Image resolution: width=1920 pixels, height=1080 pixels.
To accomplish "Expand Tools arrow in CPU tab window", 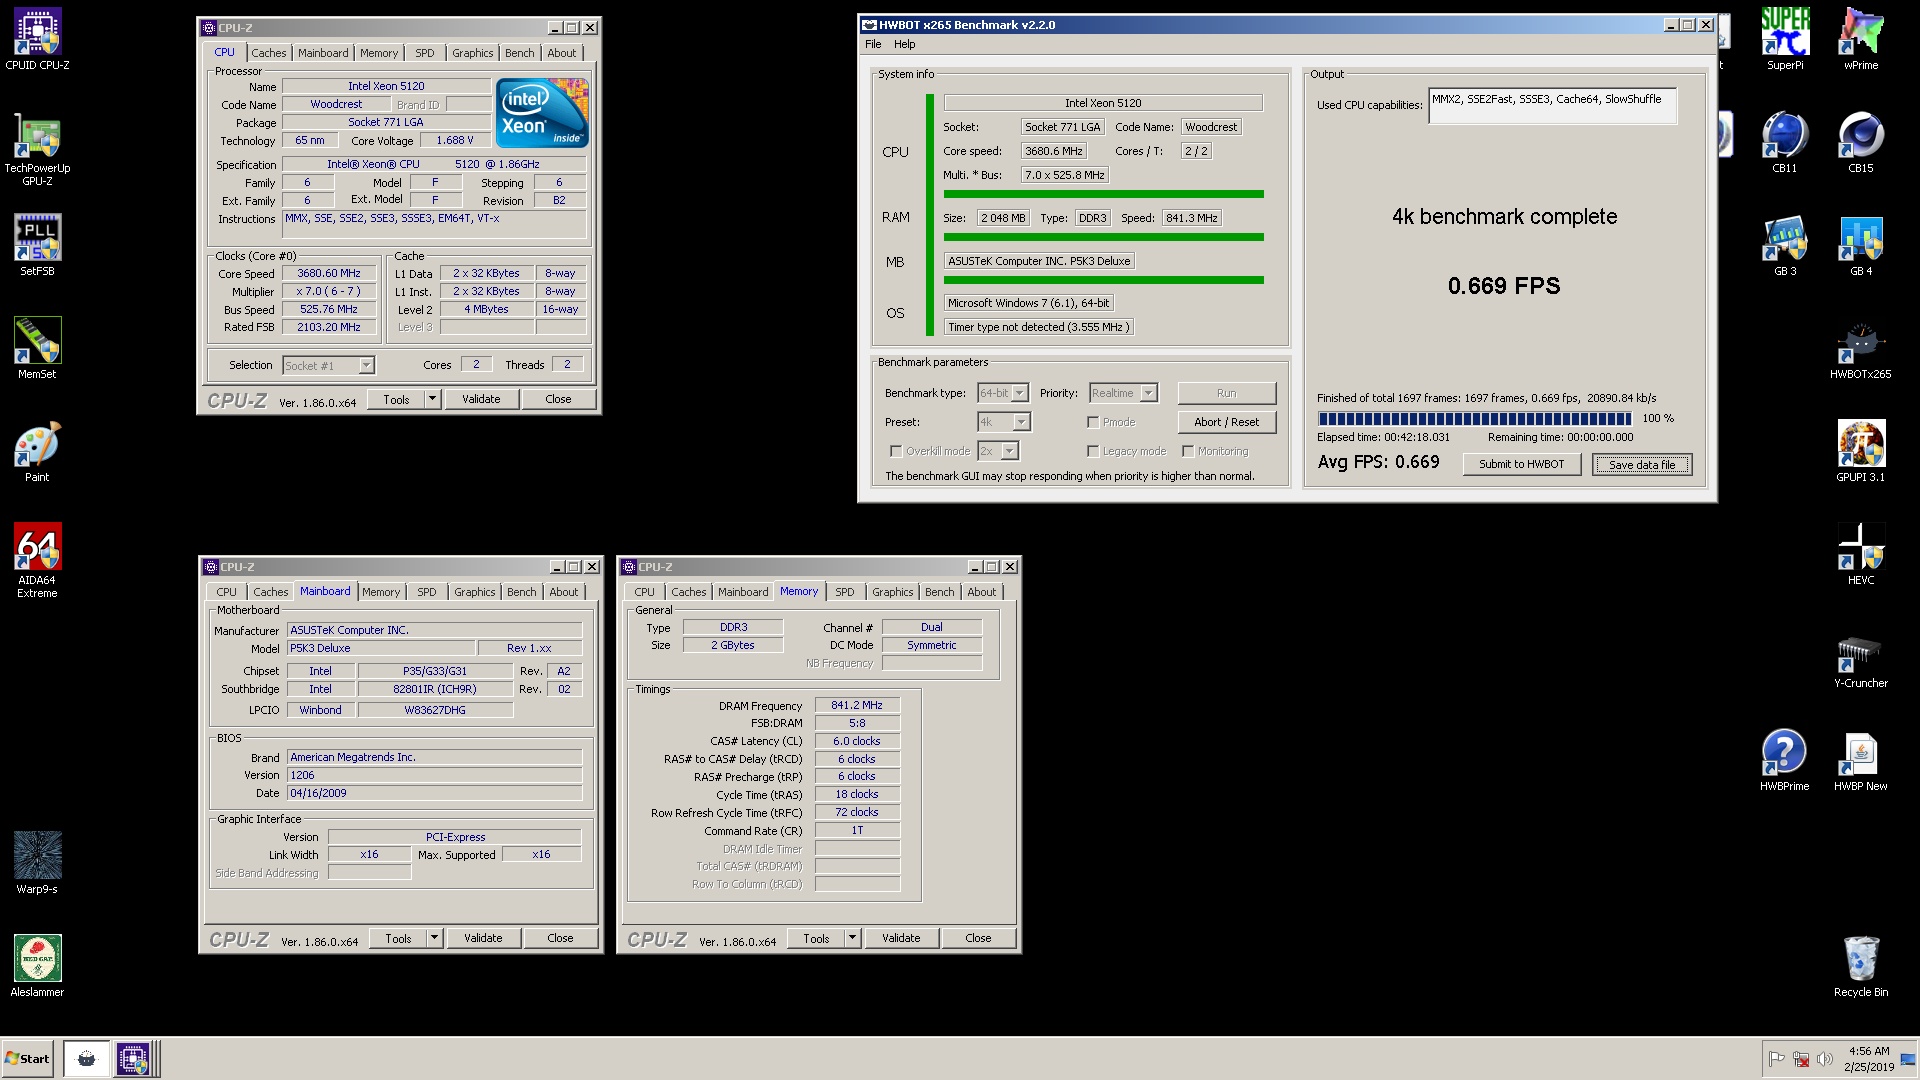I will pos(432,399).
